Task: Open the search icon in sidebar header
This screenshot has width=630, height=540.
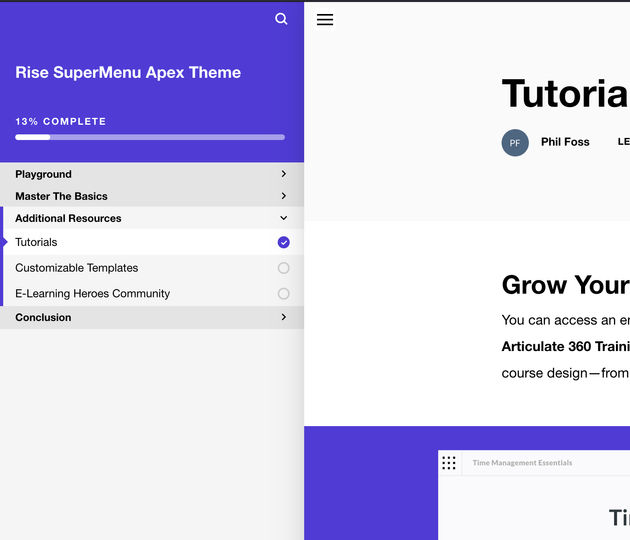Action: point(281,19)
